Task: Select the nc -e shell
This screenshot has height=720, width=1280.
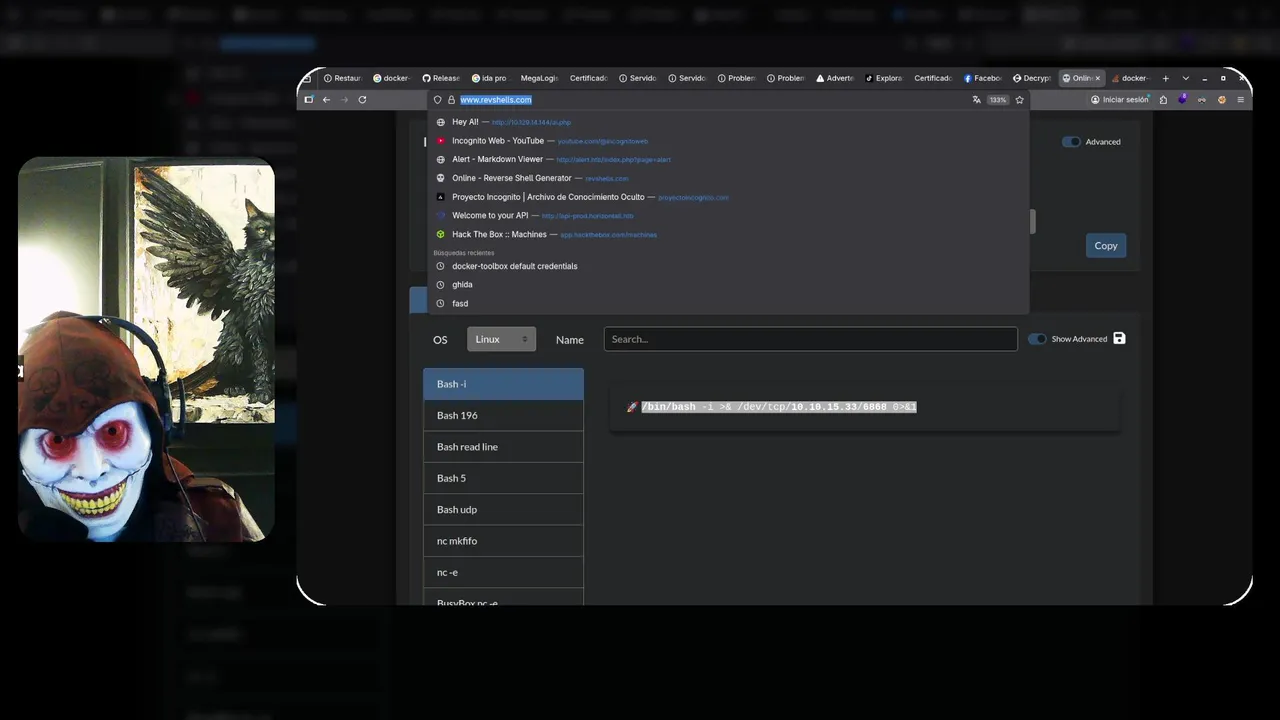Action: click(x=503, y=572)
